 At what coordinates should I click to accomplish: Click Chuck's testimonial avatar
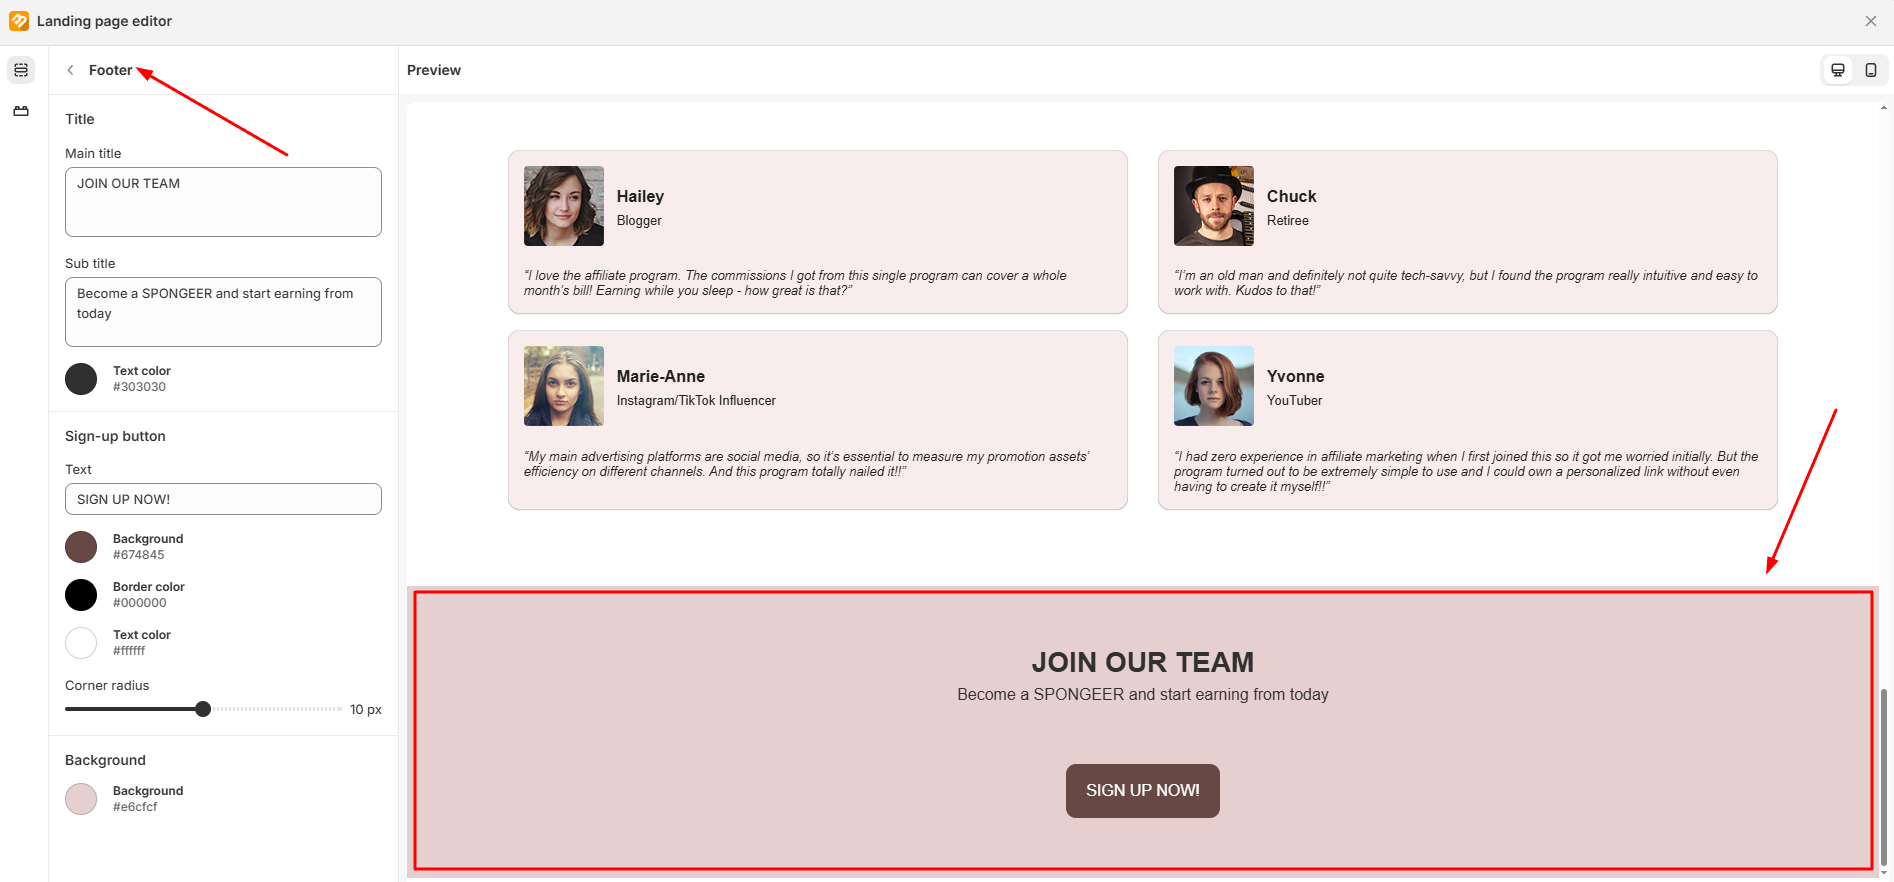(x=1213, y=206)
